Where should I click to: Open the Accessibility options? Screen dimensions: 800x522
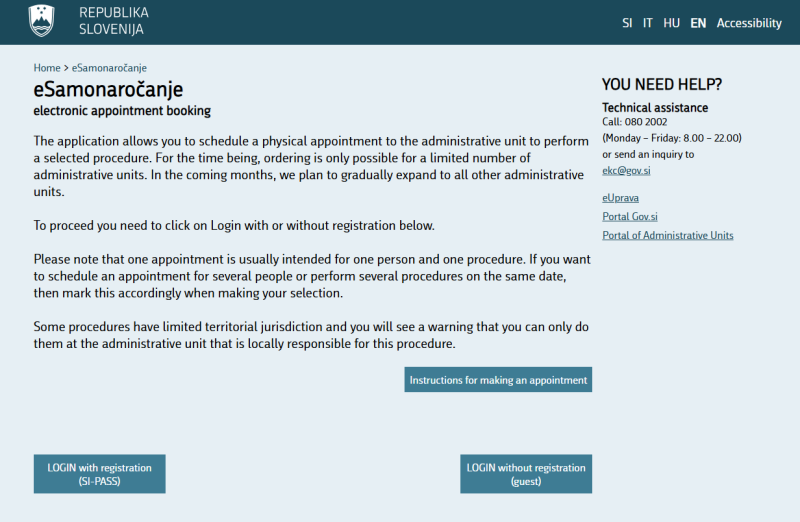point(749,23)
